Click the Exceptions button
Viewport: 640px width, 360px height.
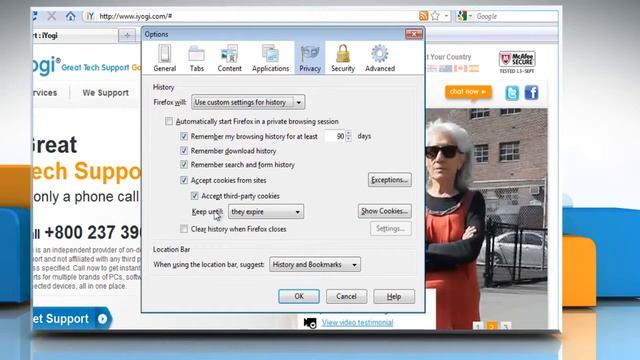tap(390, 180)
